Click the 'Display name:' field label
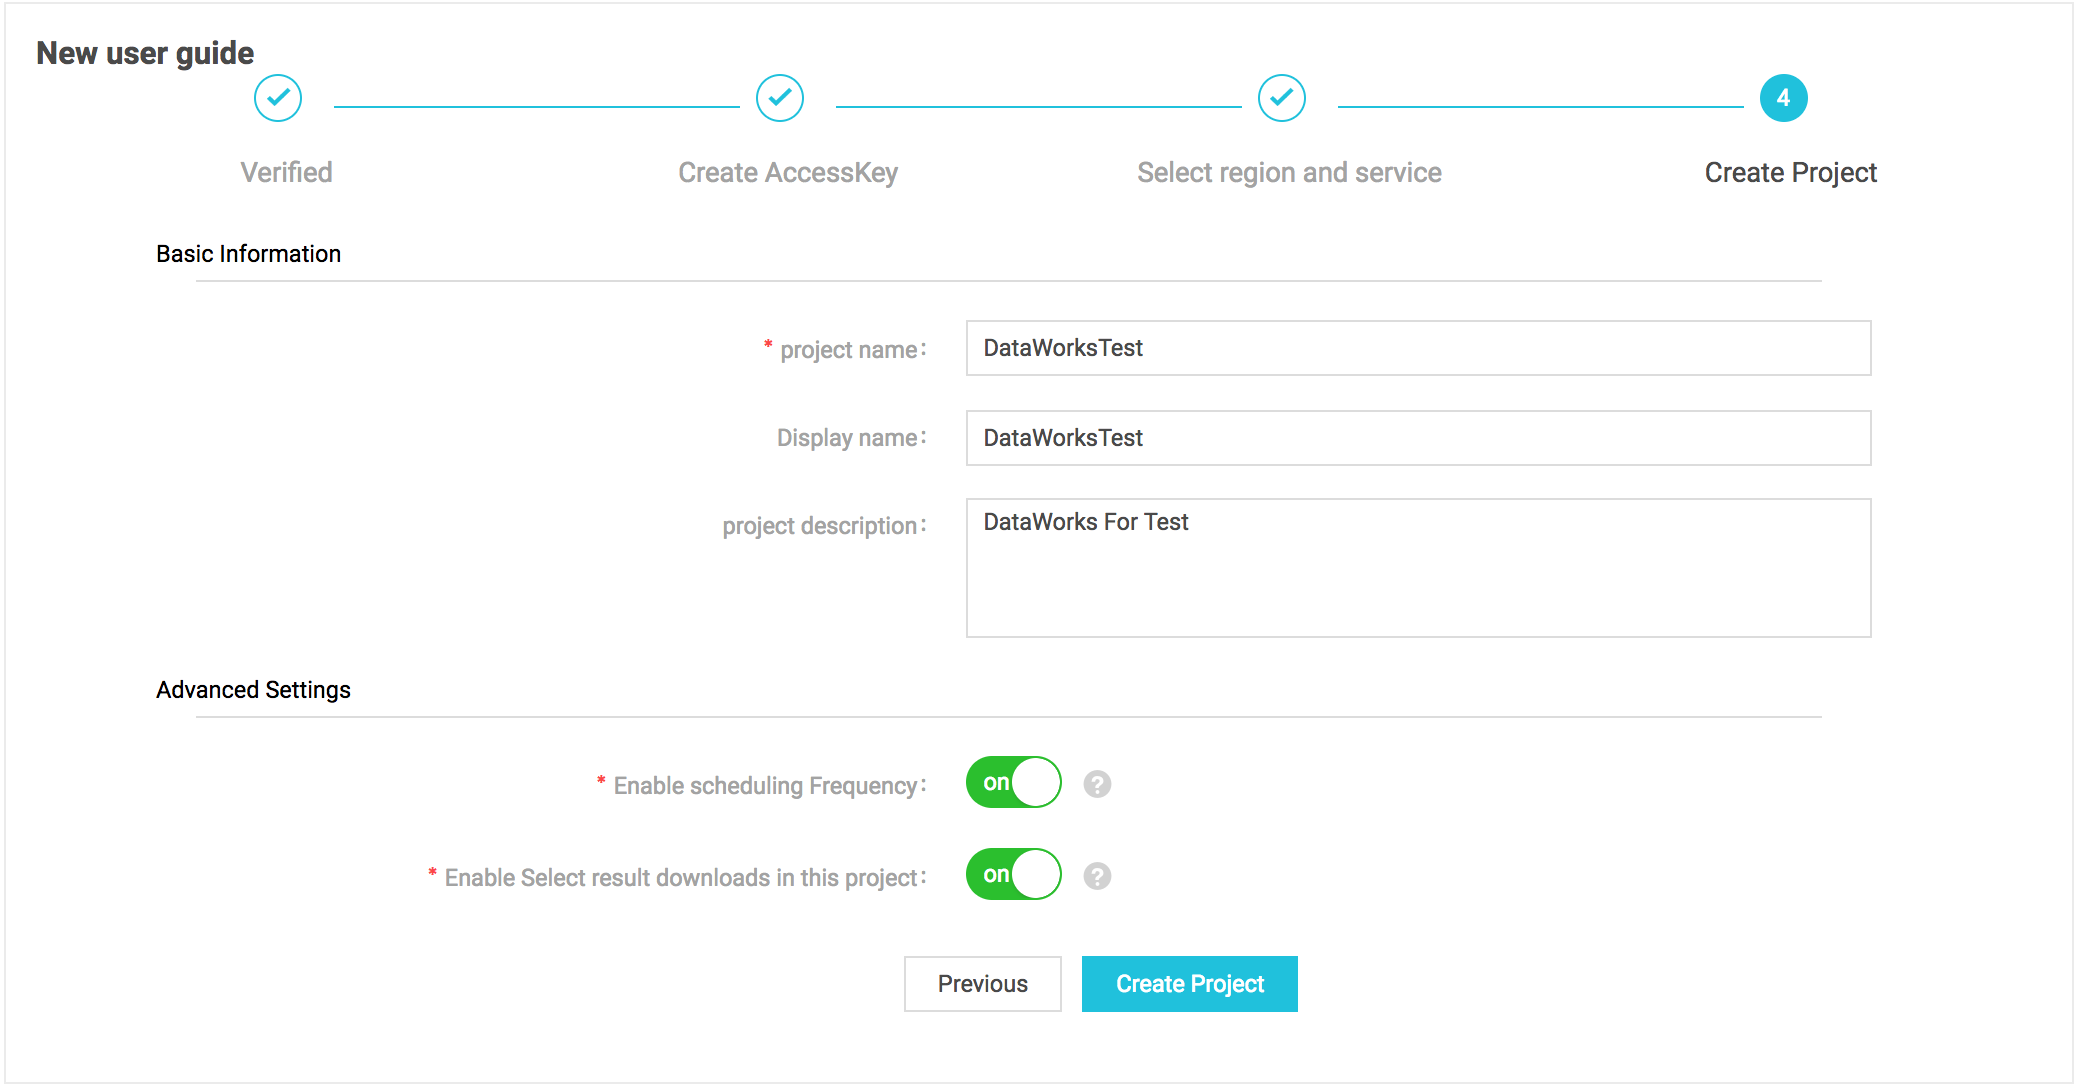 [x=851, y=438]
